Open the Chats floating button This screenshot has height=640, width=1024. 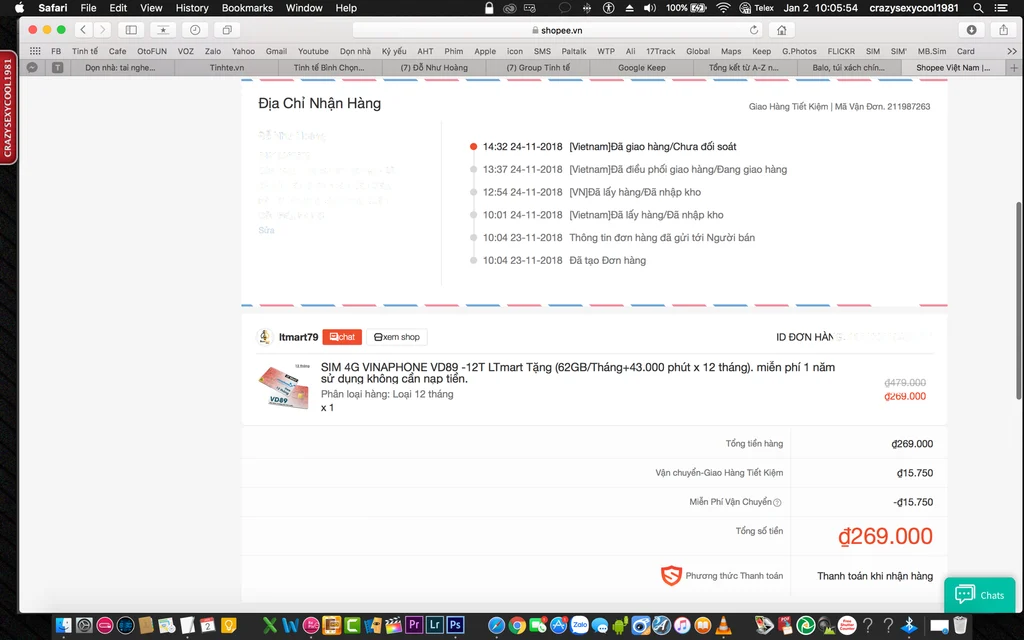(x=979, y=594)
